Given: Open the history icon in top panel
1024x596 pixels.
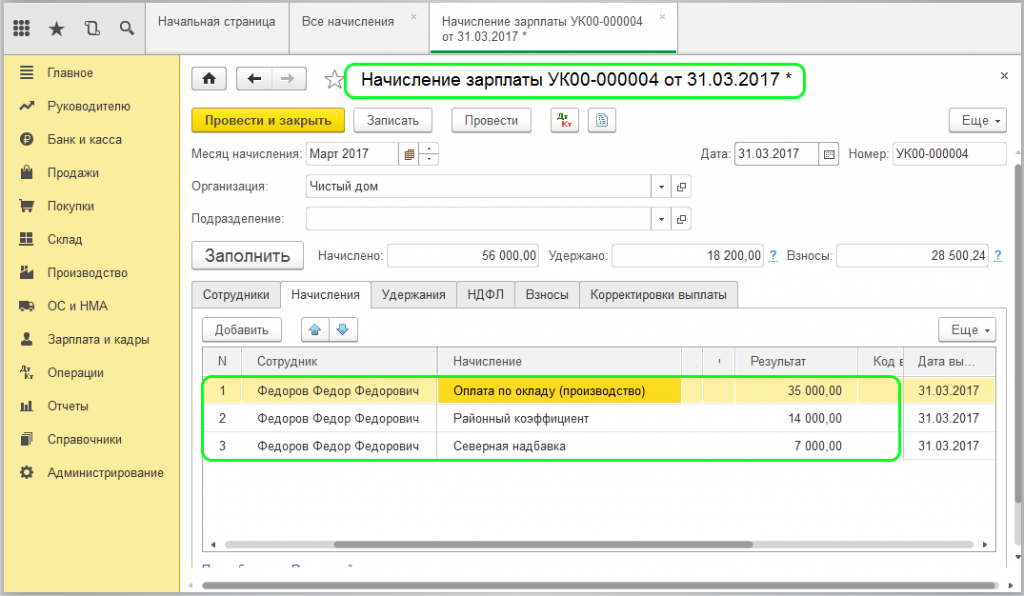Looking at the screenshot, I should pyautogui.click(x=92, y=28).
